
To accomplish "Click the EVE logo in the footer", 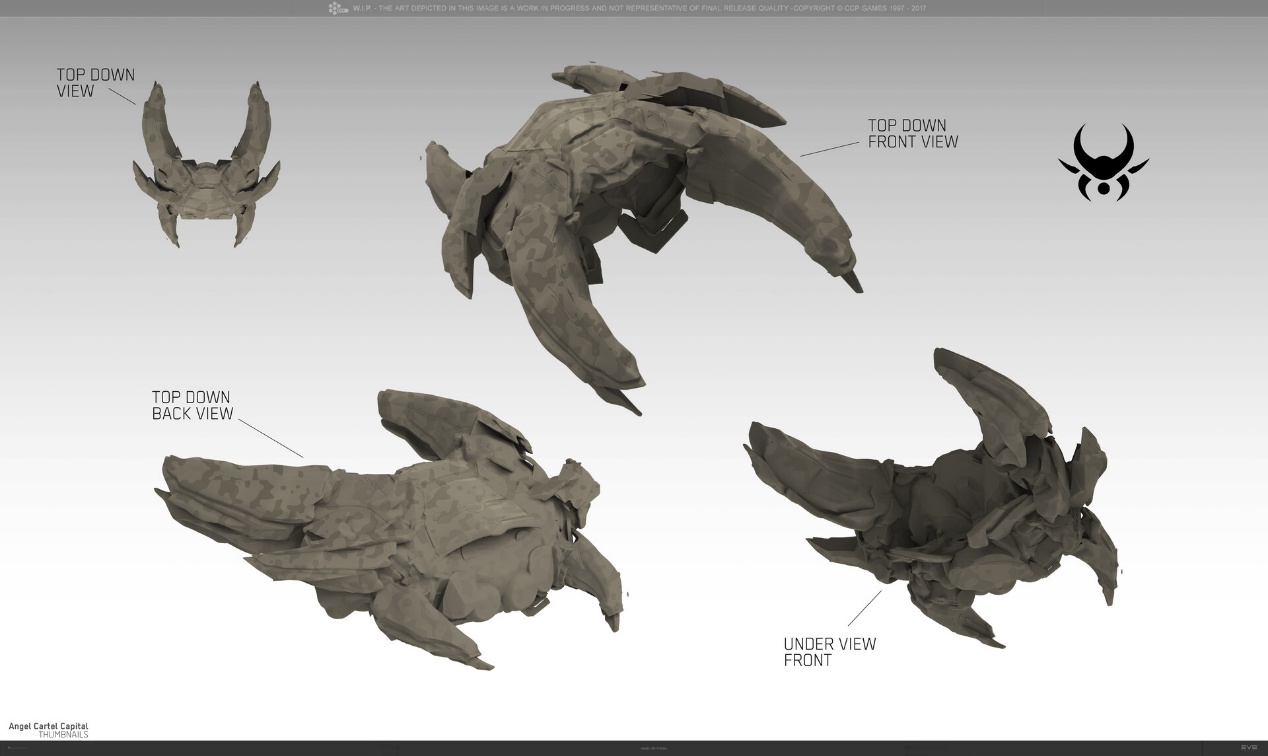I will pos(1249,747).
